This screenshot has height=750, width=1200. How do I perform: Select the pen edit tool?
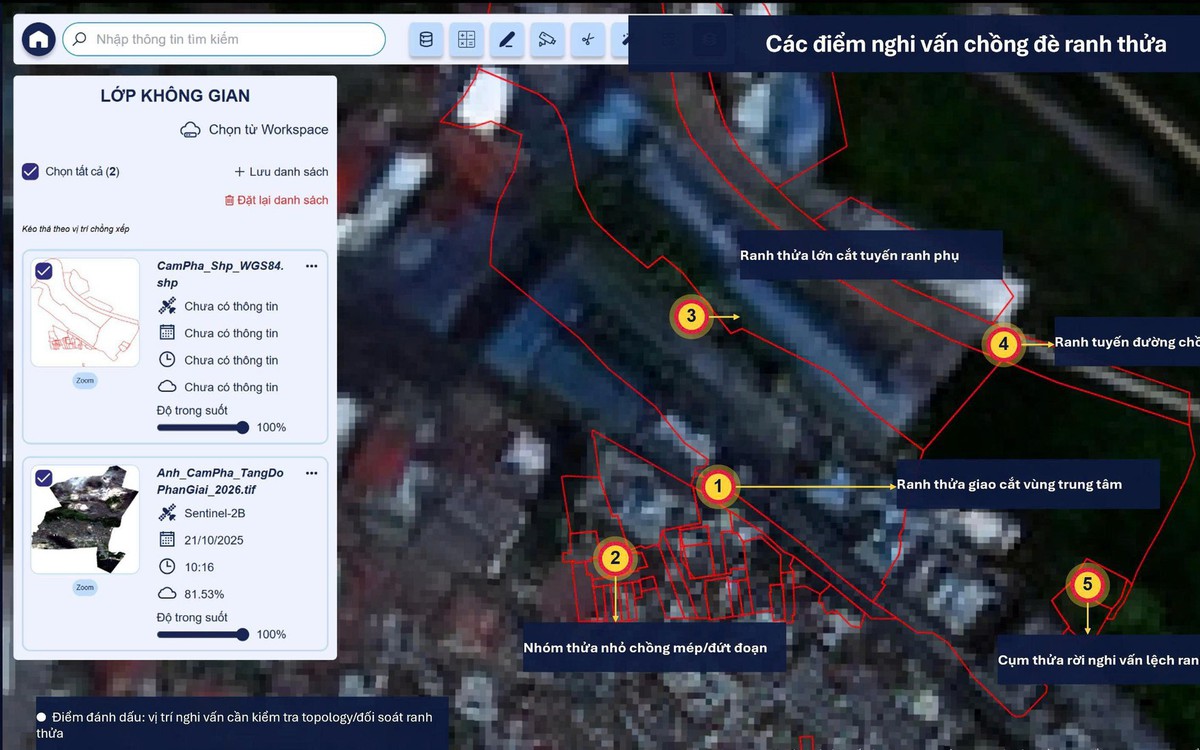point(506,40)
